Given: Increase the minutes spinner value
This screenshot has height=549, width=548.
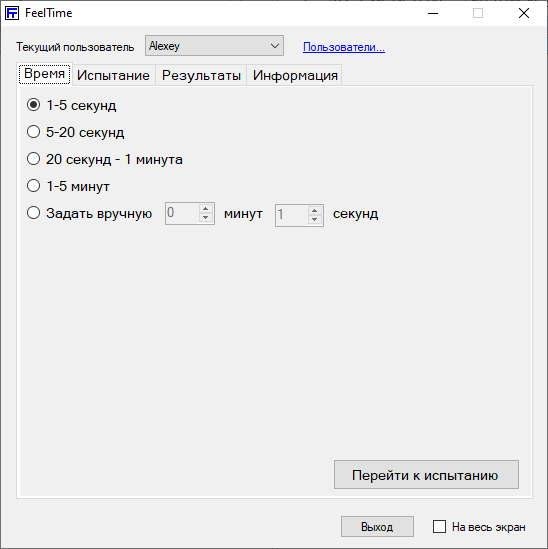Looking at the screenshot, I should pyautogui.click(x=206, y=209).
